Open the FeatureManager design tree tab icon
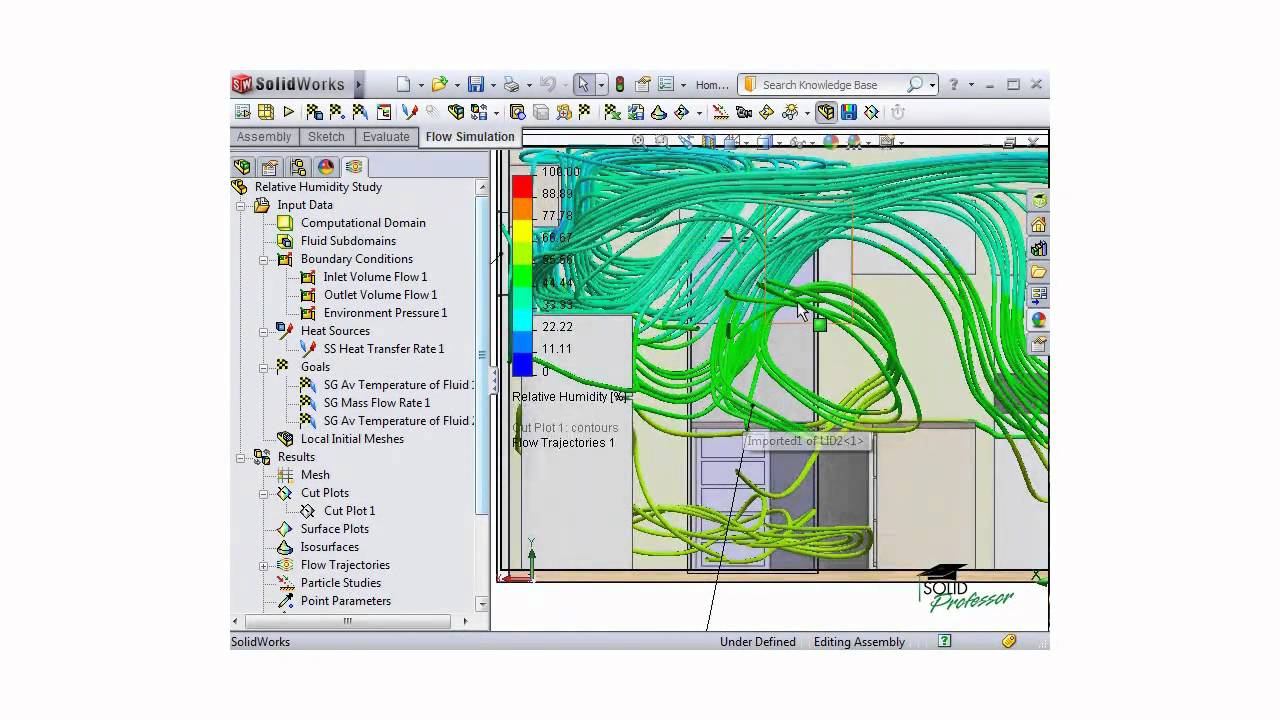Image resolution: width=1280 pixels, height=720 pixels. pyautogui.click(x=241, y=167)
